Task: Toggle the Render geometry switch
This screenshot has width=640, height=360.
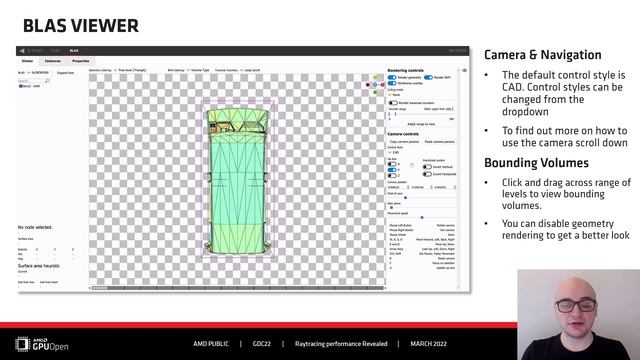Action: [392, 77]
